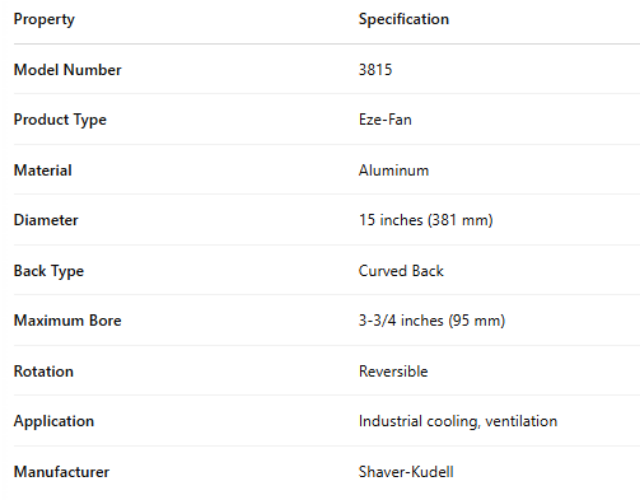Click the Shaver-Kudell manufacturer value
This screenshot has width=640, height=500.
pos(405,472)
